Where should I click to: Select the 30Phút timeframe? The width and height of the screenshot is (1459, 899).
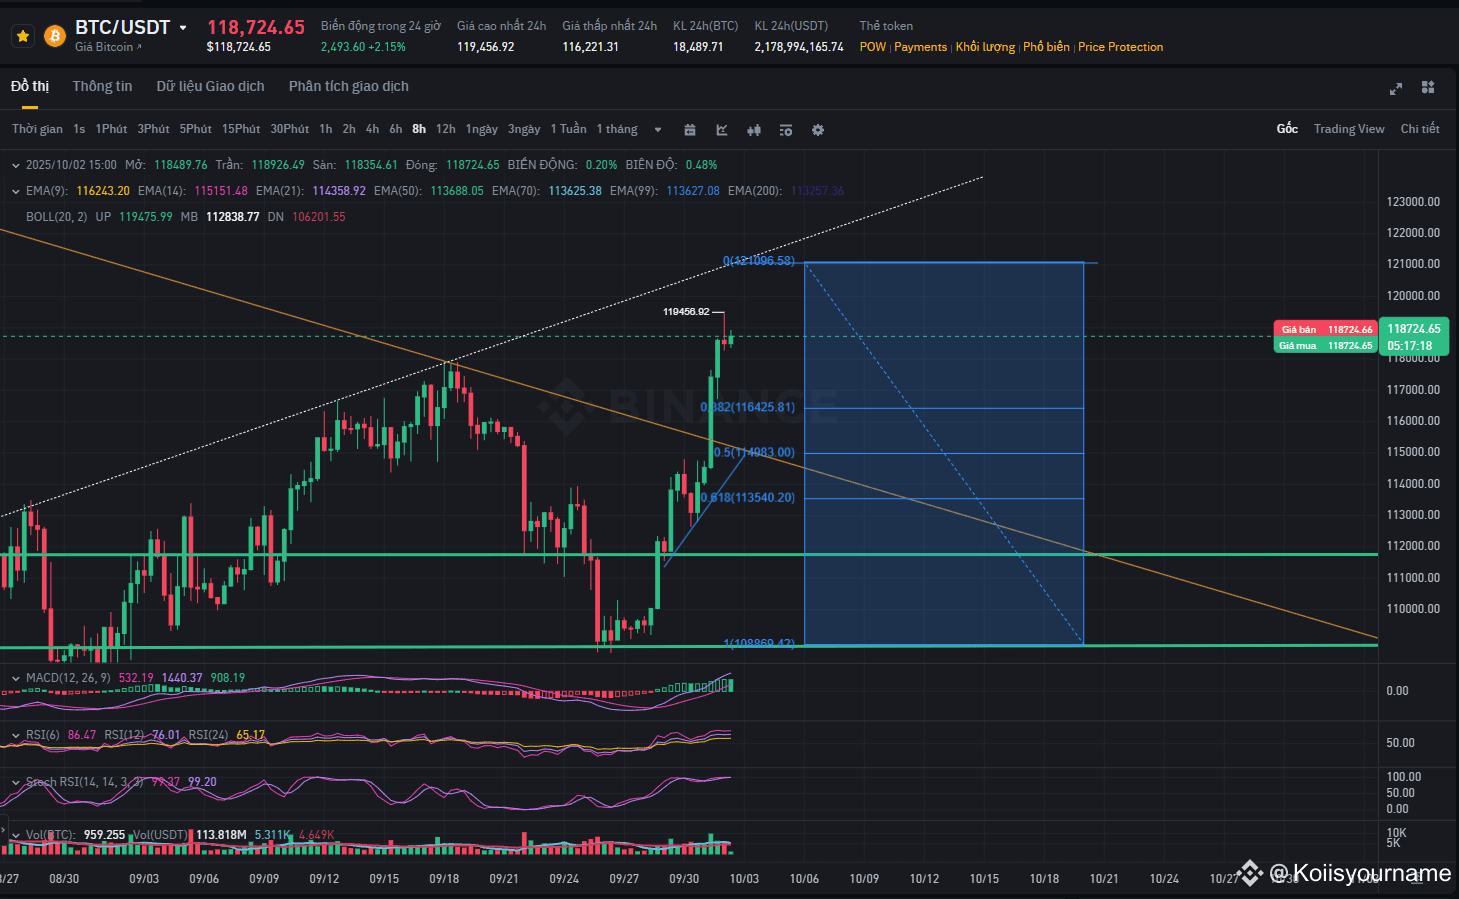[289, 129]
